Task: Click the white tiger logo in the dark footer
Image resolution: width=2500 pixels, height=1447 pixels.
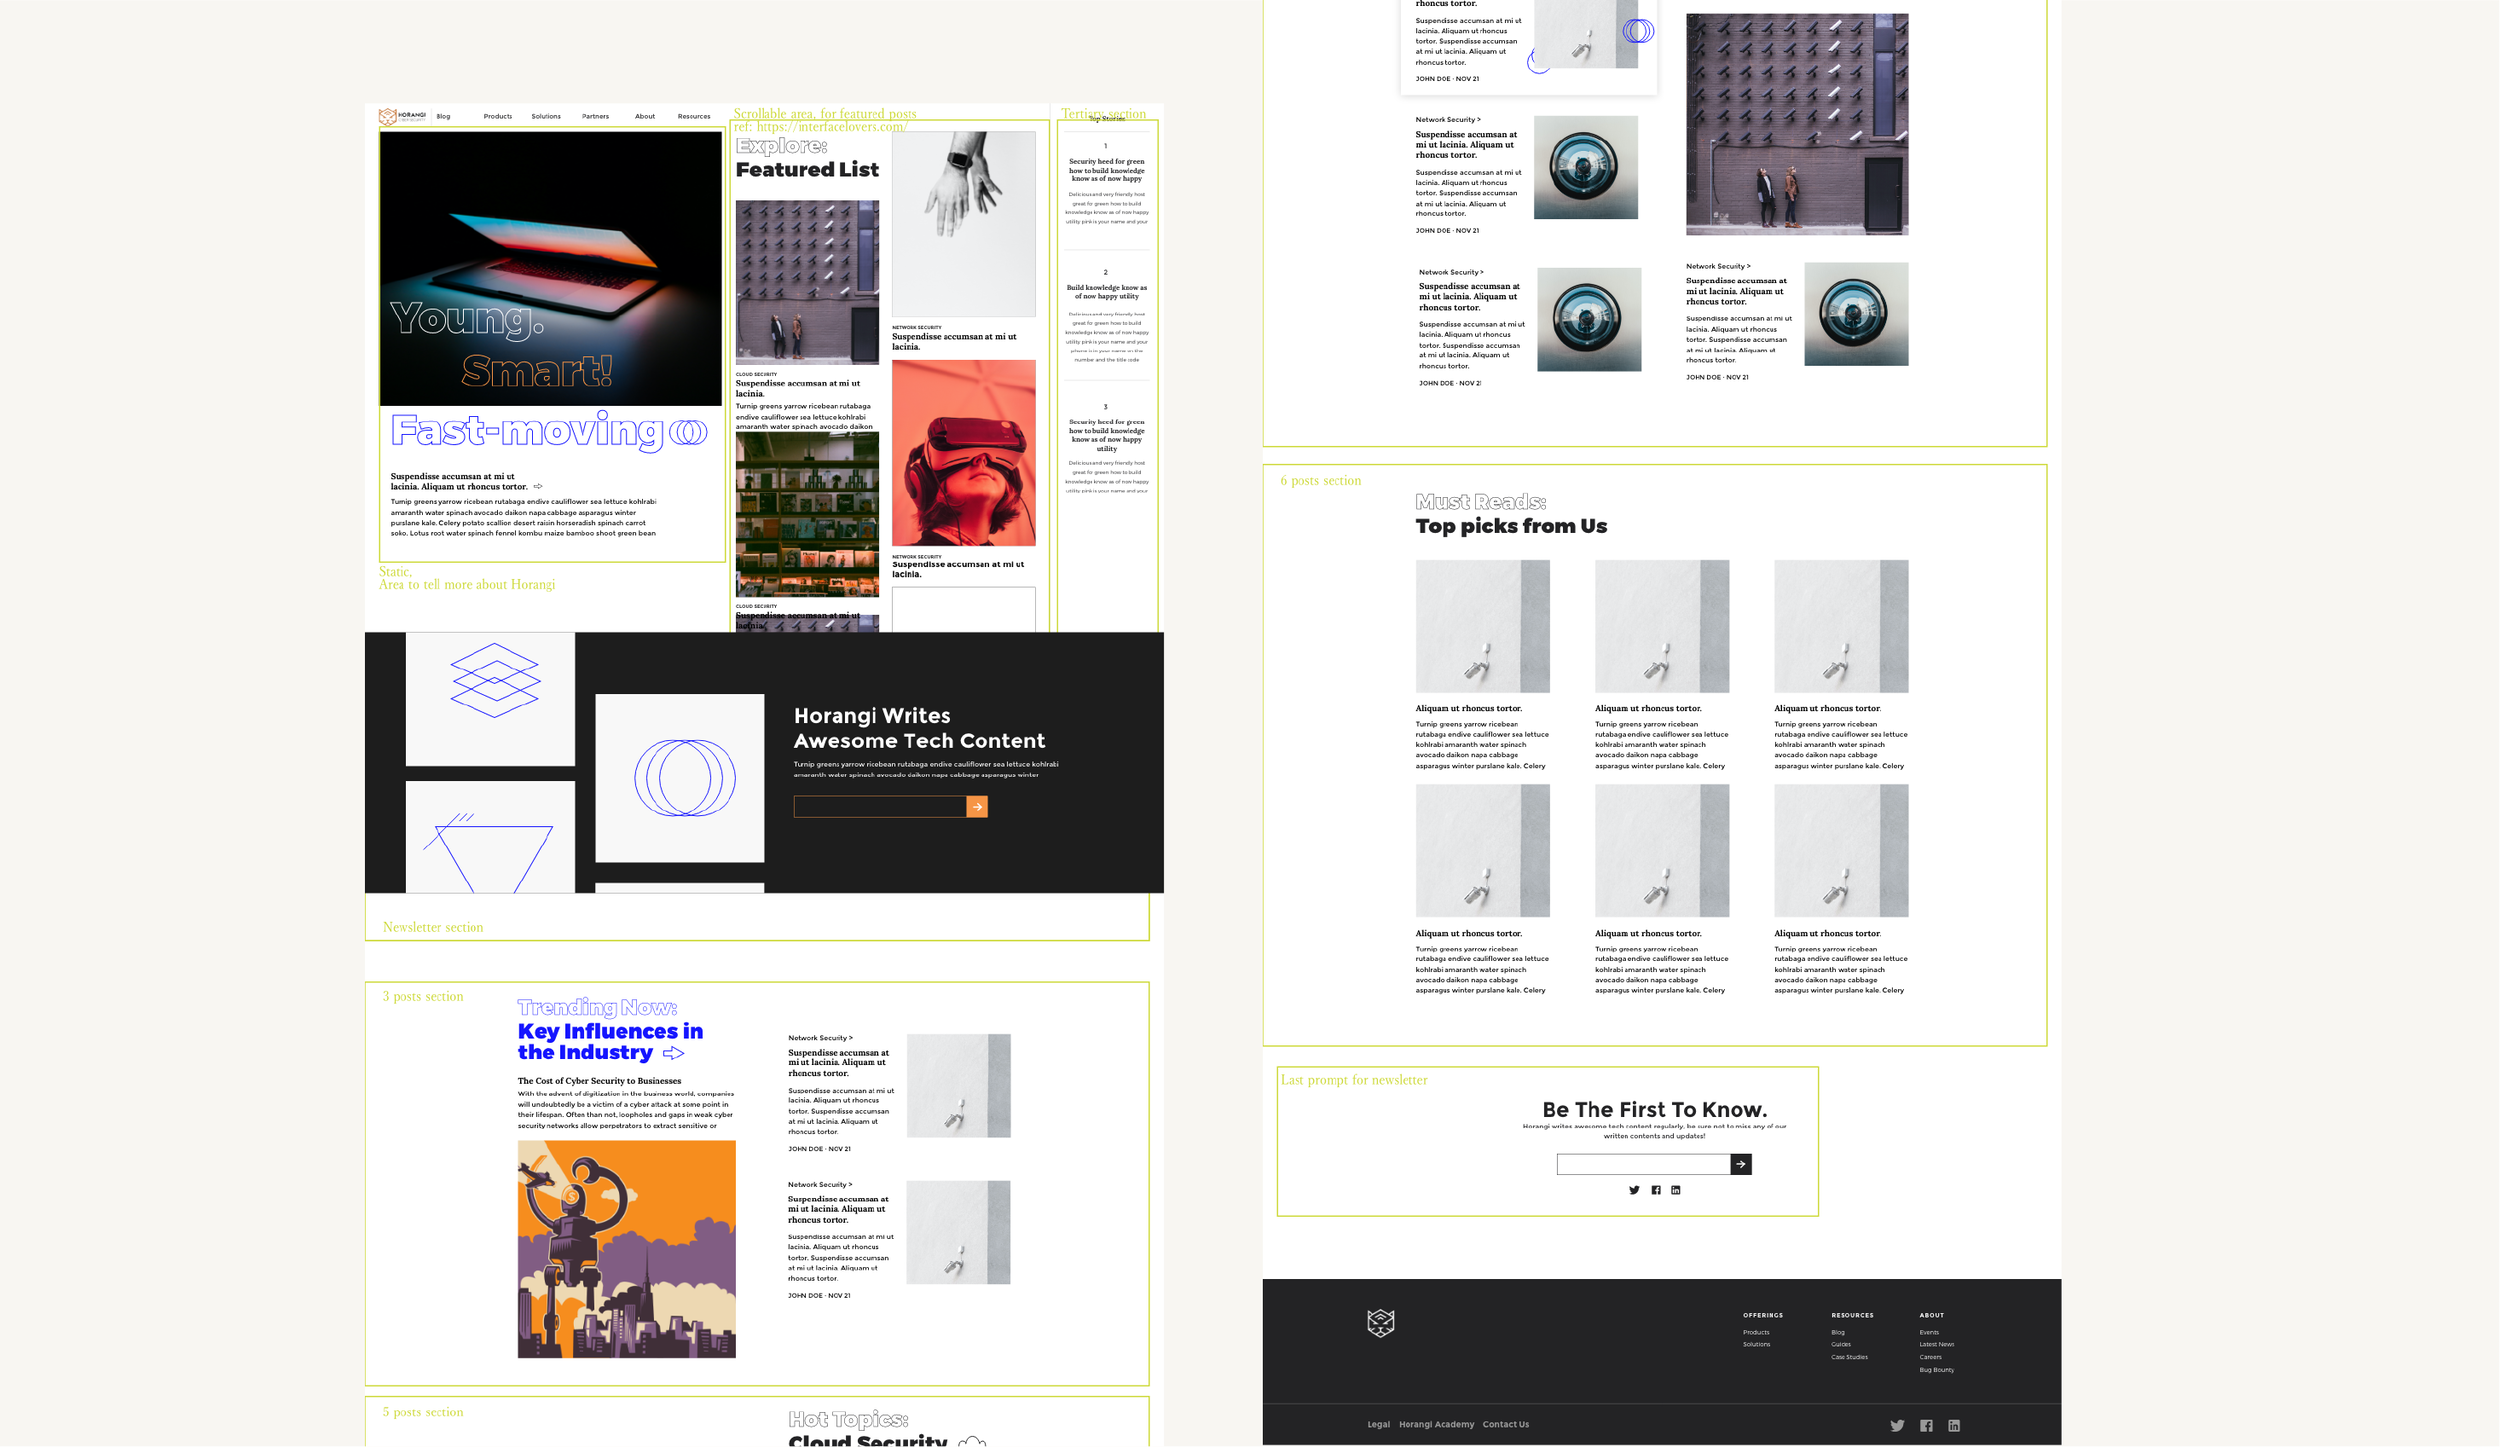Action: pos(1380,1323)
